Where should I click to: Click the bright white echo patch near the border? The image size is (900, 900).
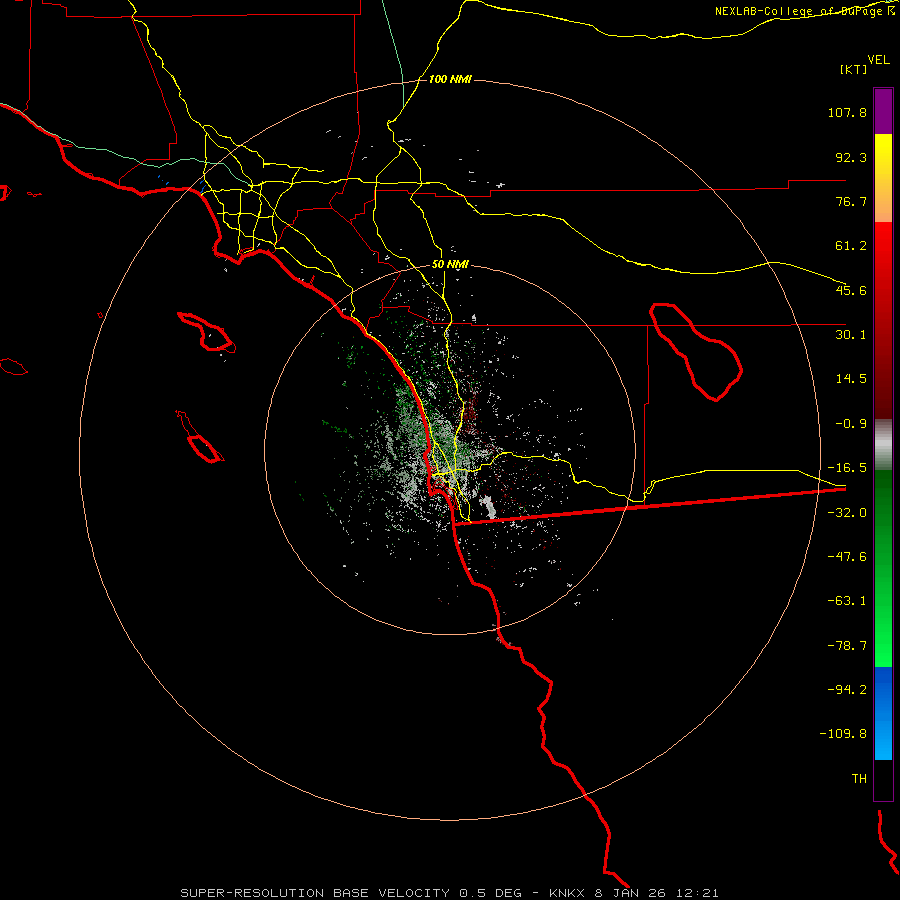[488, 507]
